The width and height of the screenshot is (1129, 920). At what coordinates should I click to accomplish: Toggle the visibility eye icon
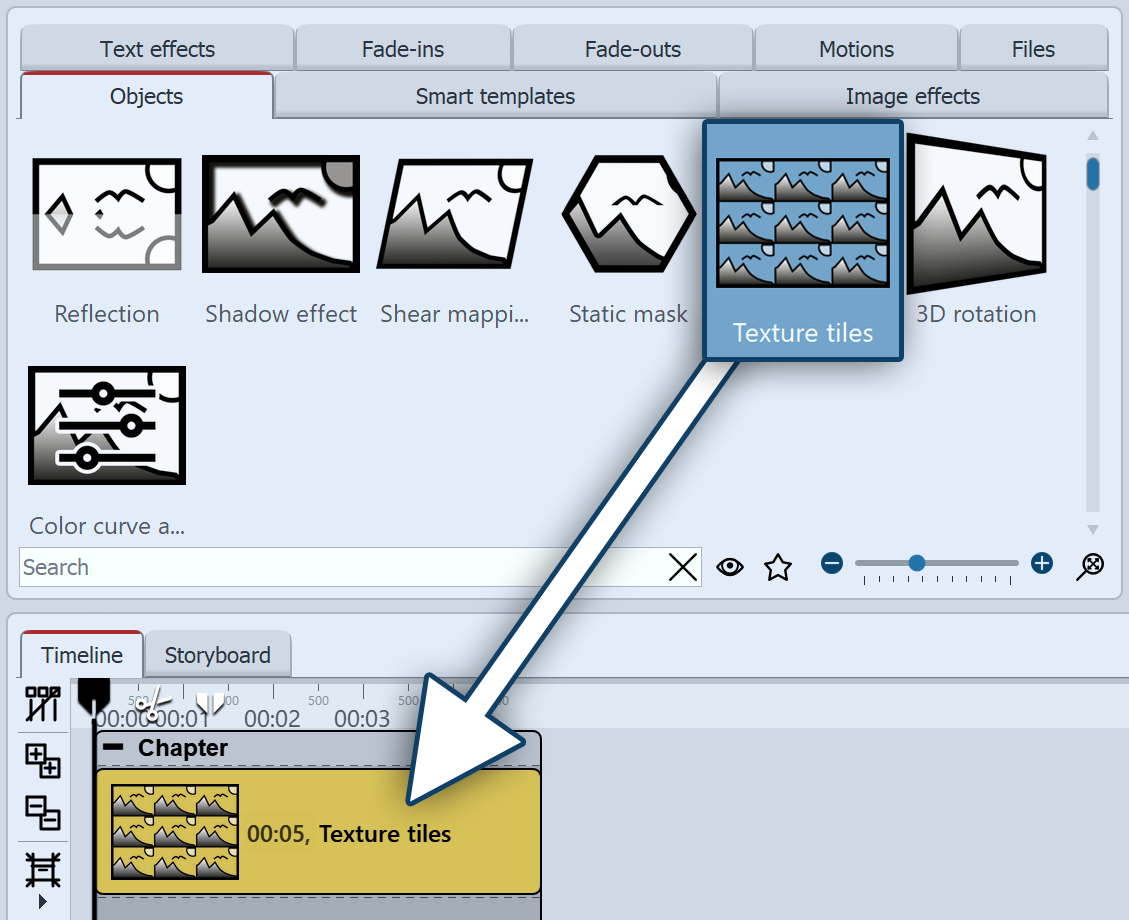pos(731,566)
